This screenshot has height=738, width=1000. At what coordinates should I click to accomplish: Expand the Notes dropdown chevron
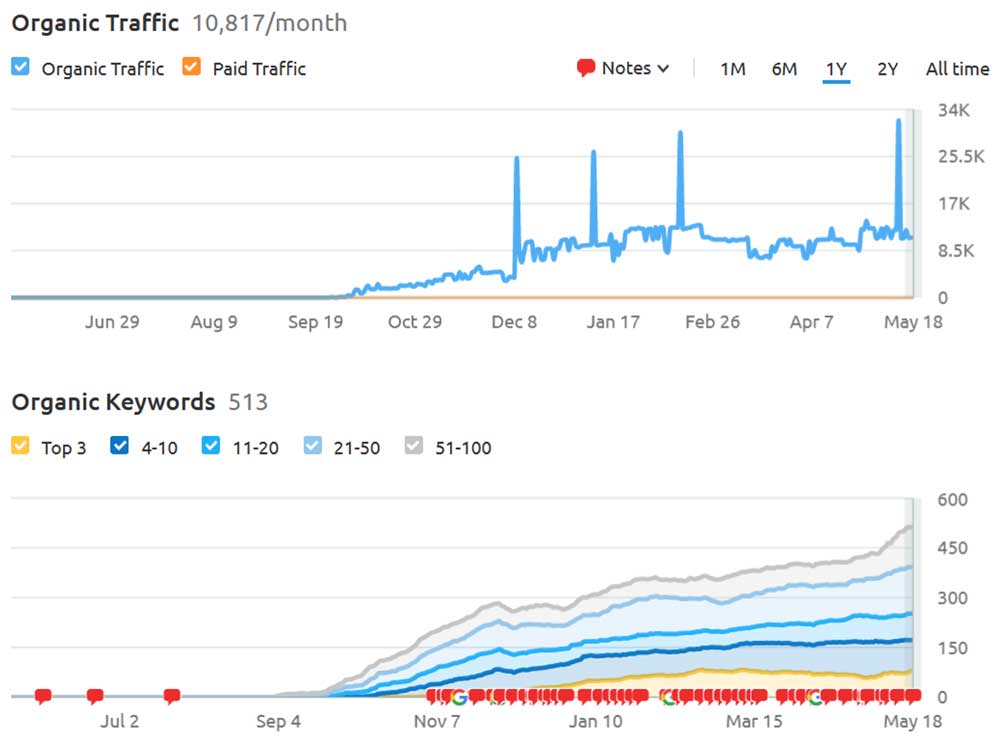[x=662, y=68]
